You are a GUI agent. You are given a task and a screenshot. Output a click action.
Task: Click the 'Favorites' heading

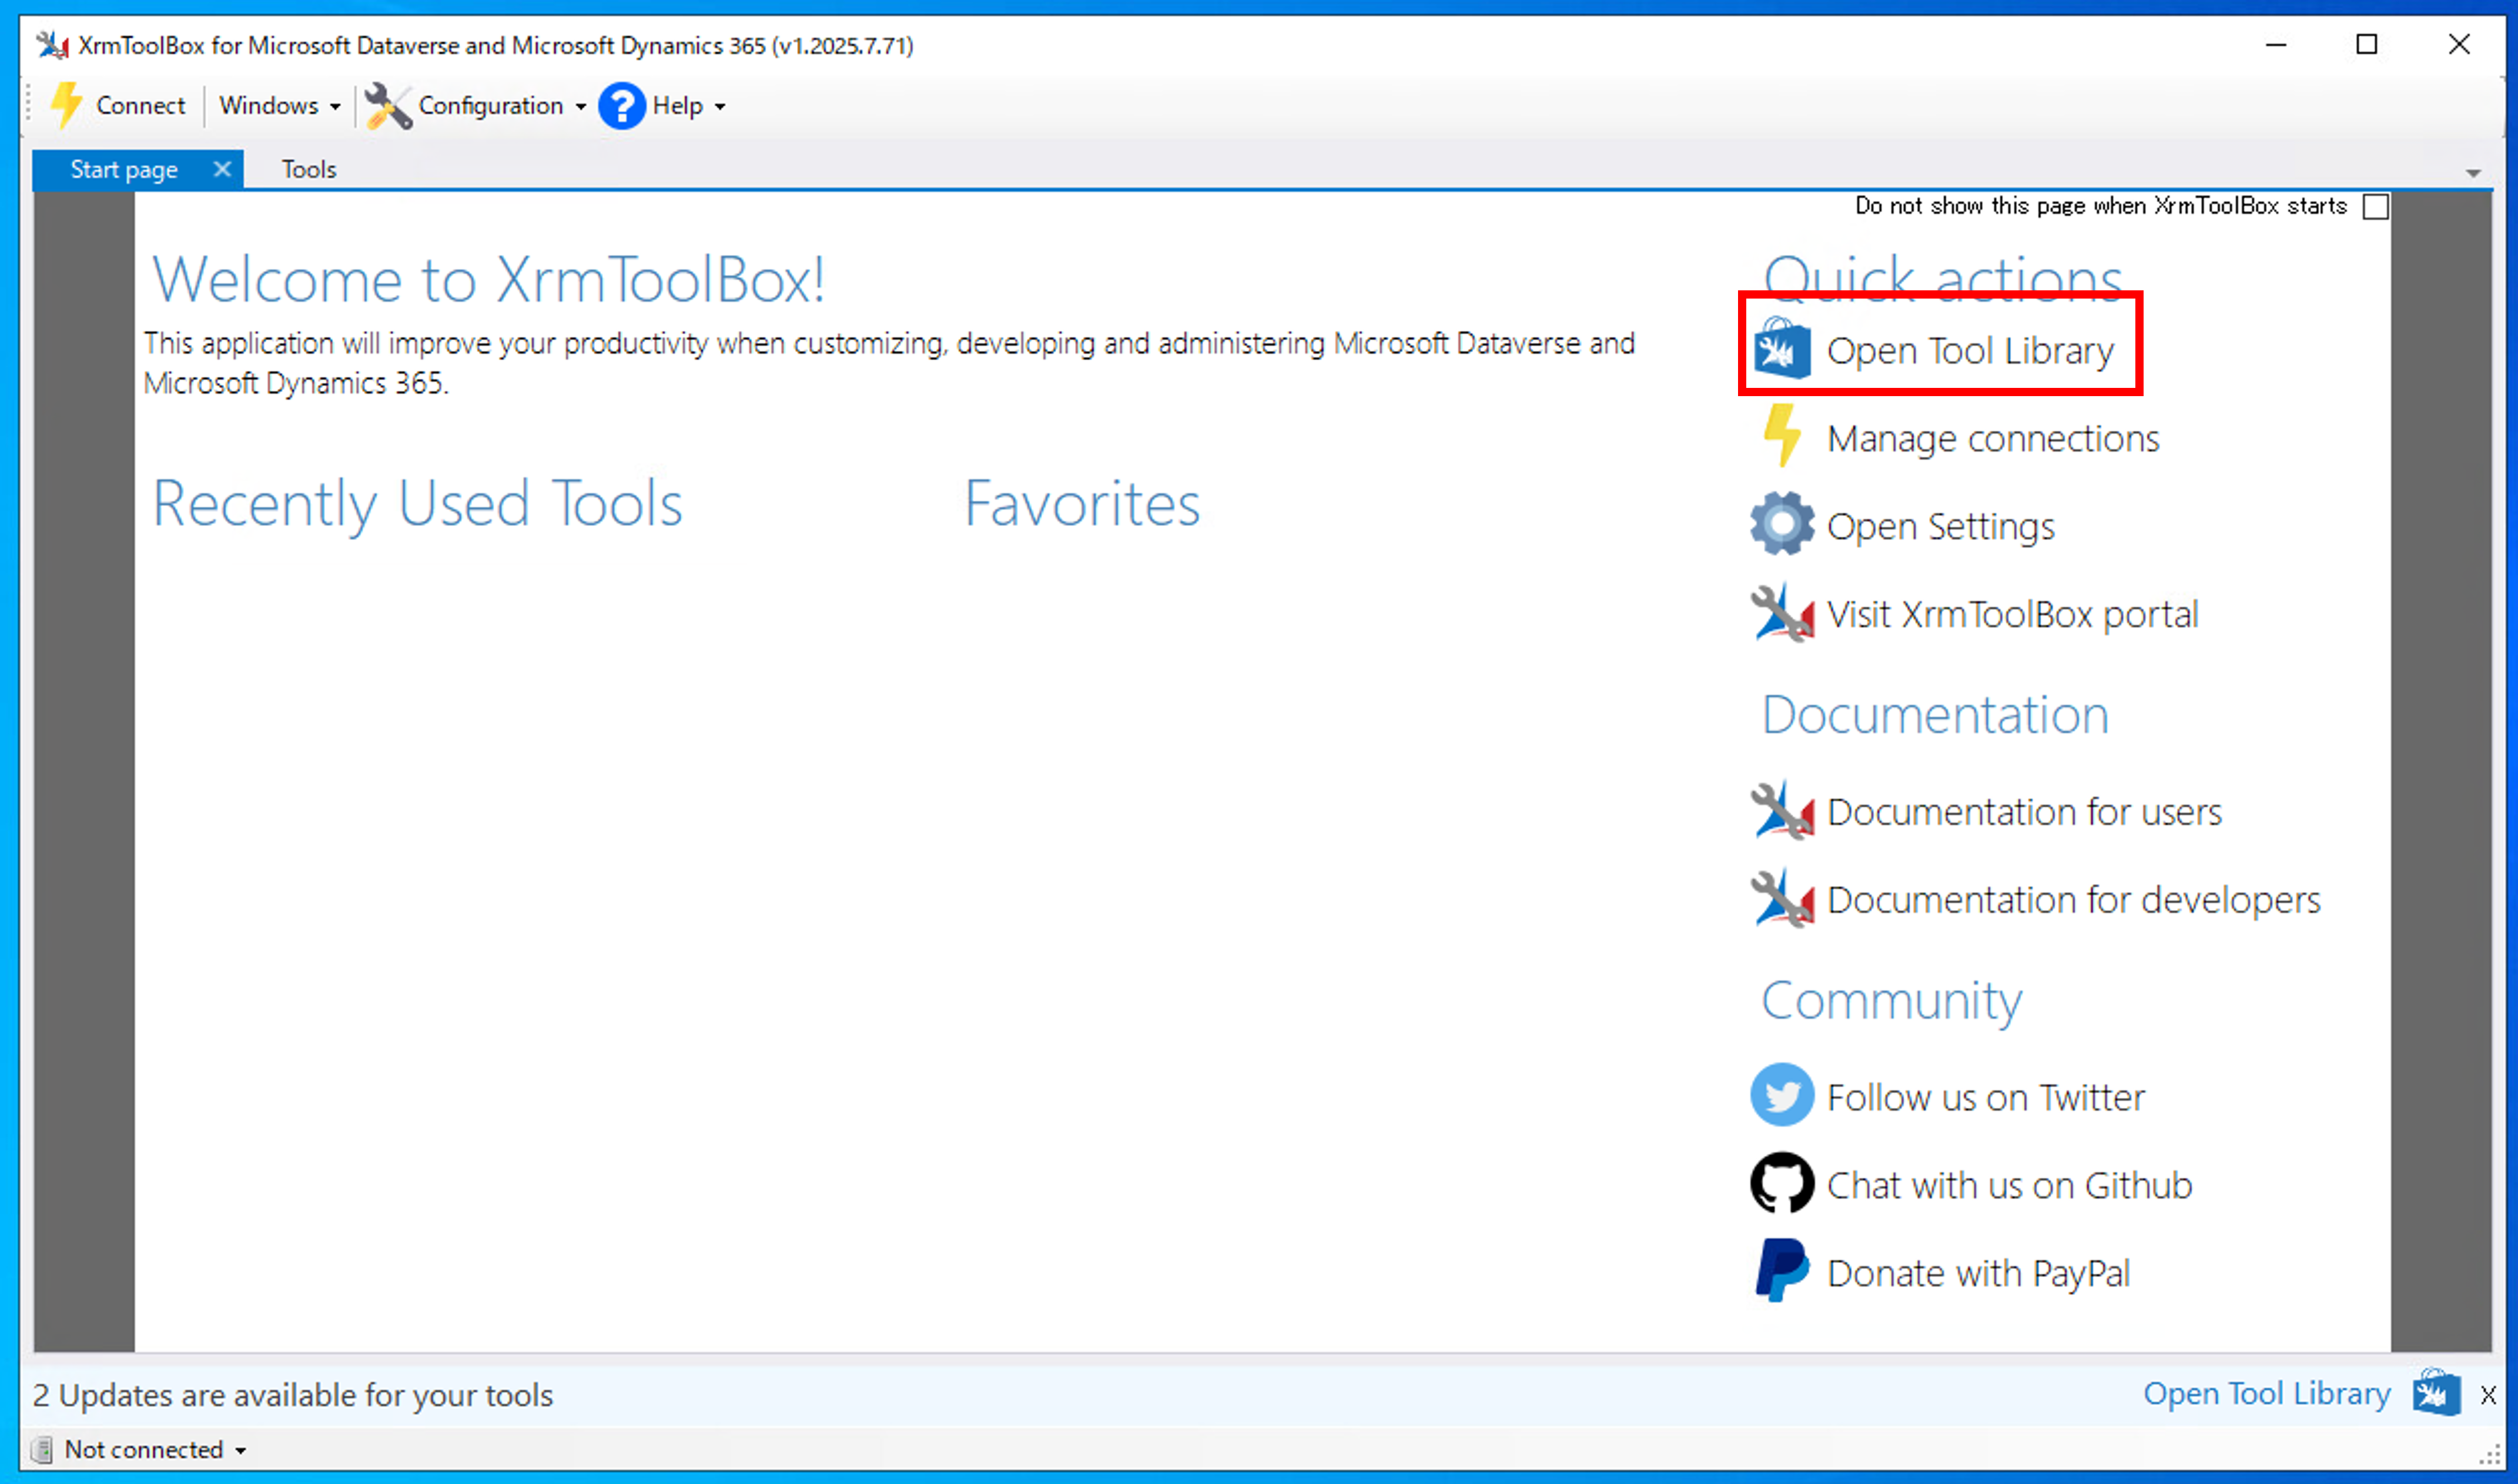(1081, 502)
